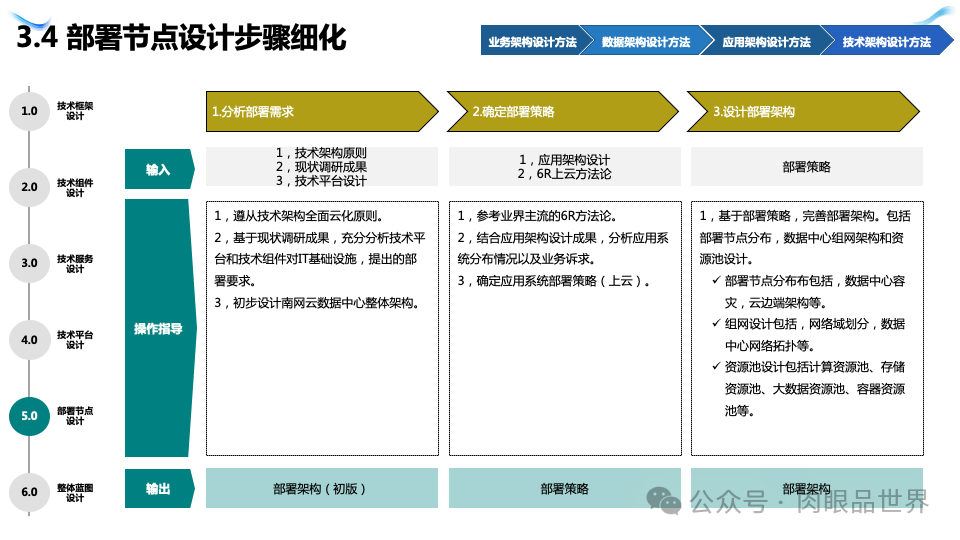Click the 1.0 step circle

[x=29, y=111]
